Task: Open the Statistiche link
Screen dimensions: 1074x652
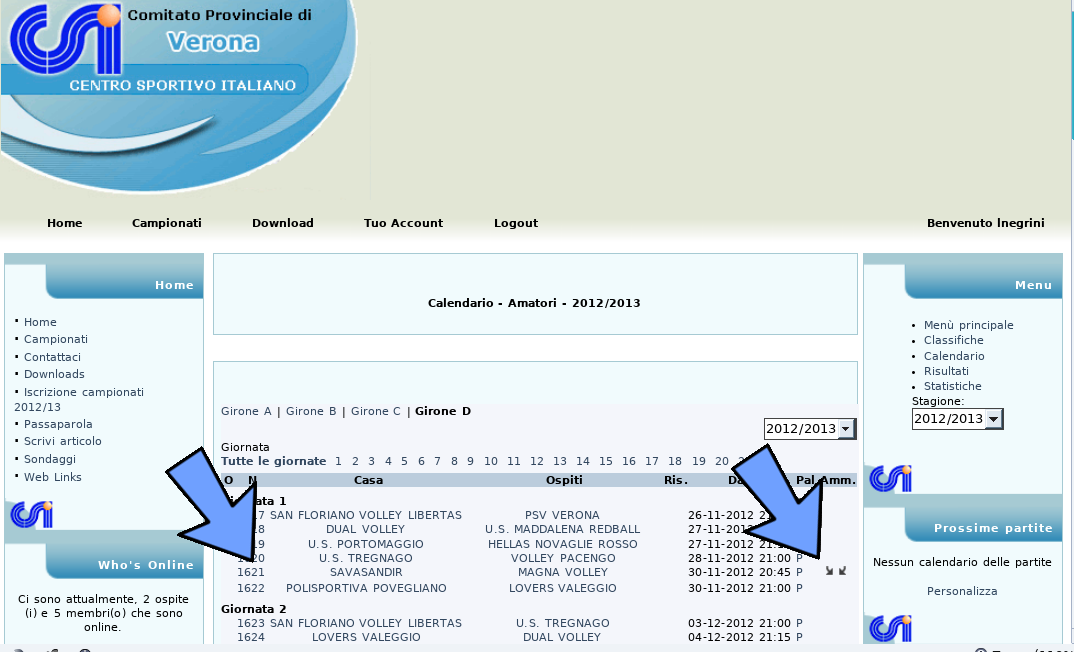Action: click(x=953, y=386)
